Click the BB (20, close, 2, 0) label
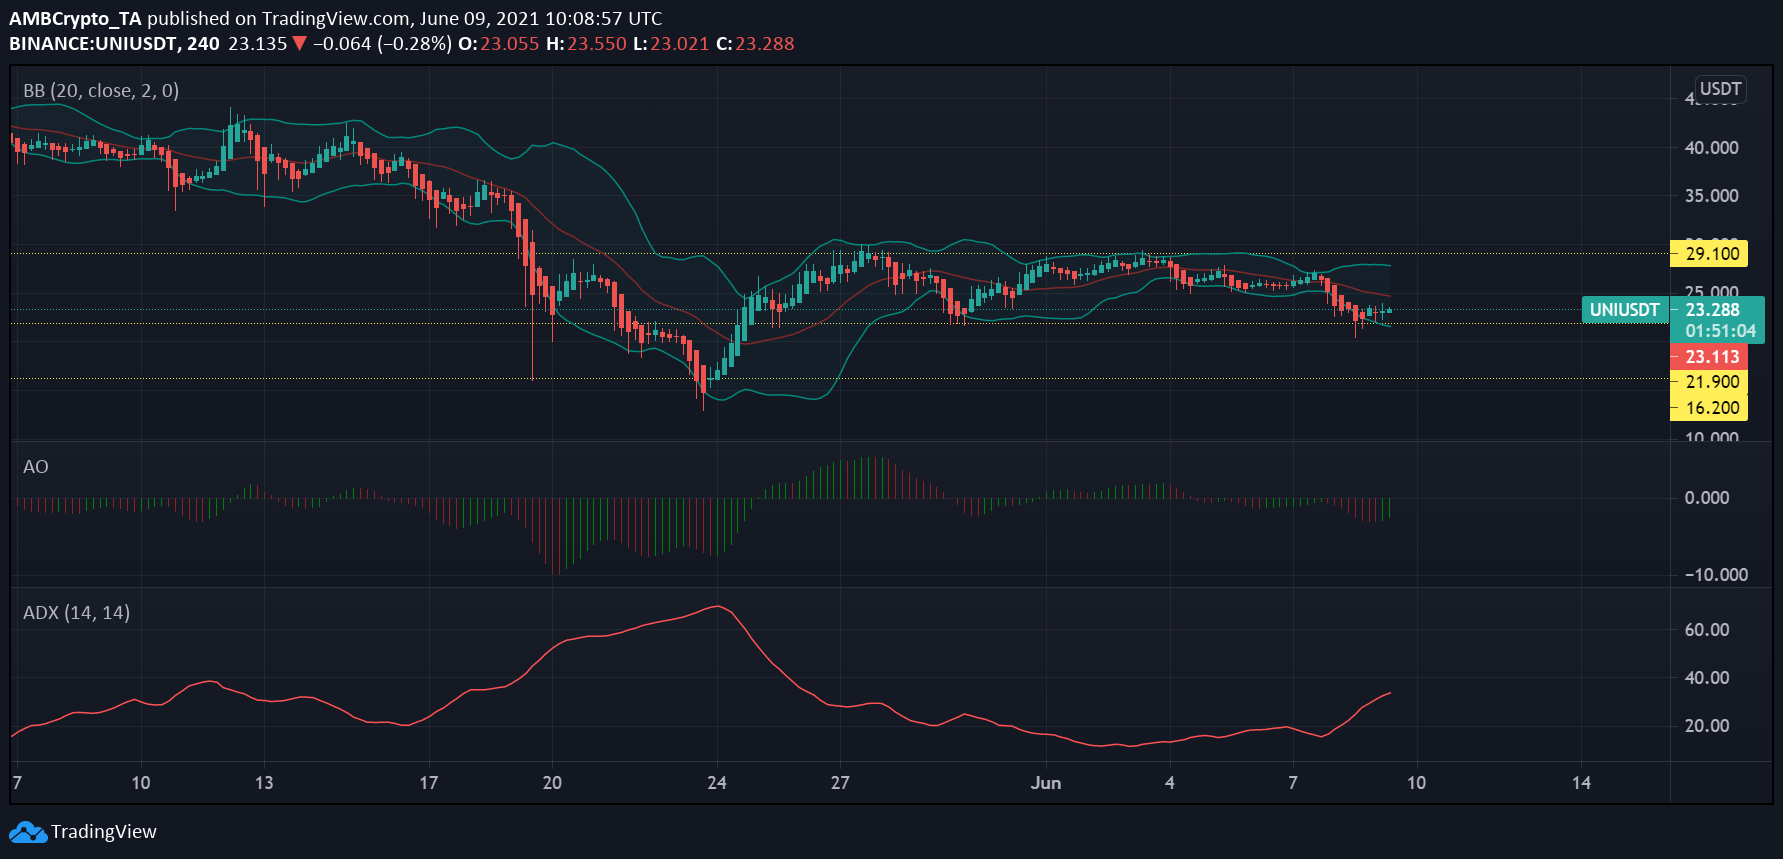This screenshot has height=859, width=1783. [x=101, y=91]
